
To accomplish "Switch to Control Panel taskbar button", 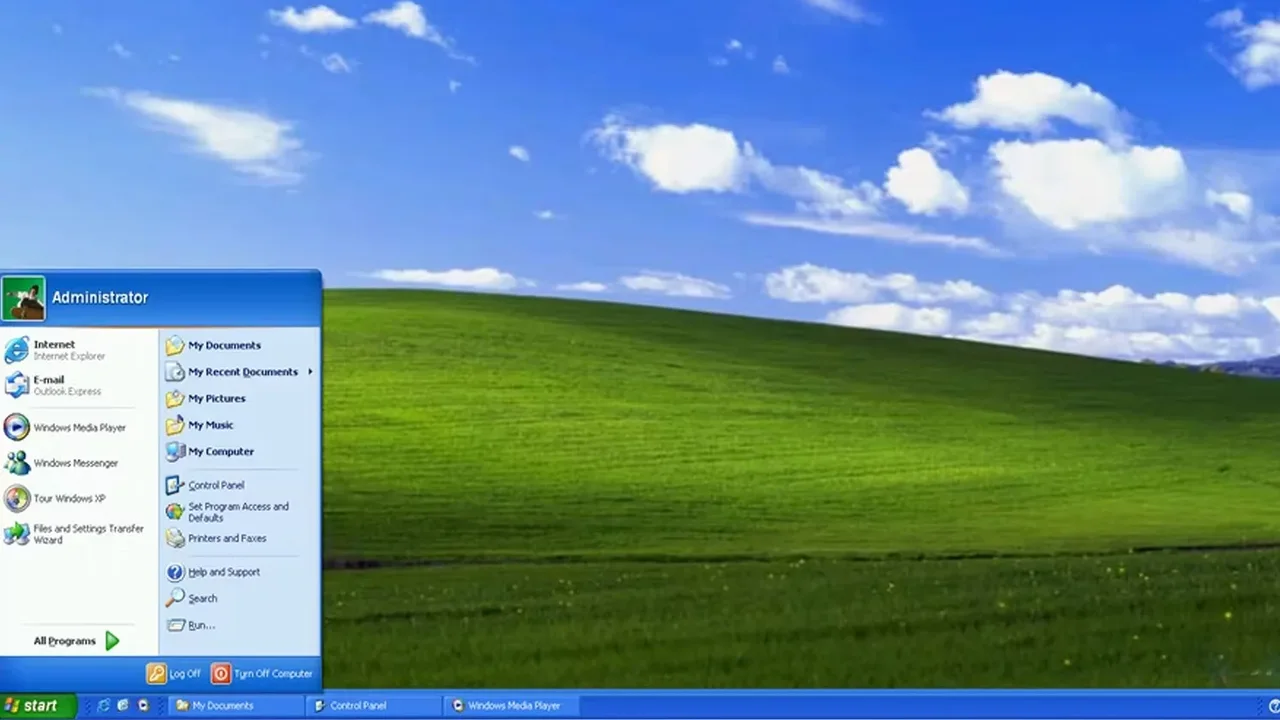I will tap(376, 706).
